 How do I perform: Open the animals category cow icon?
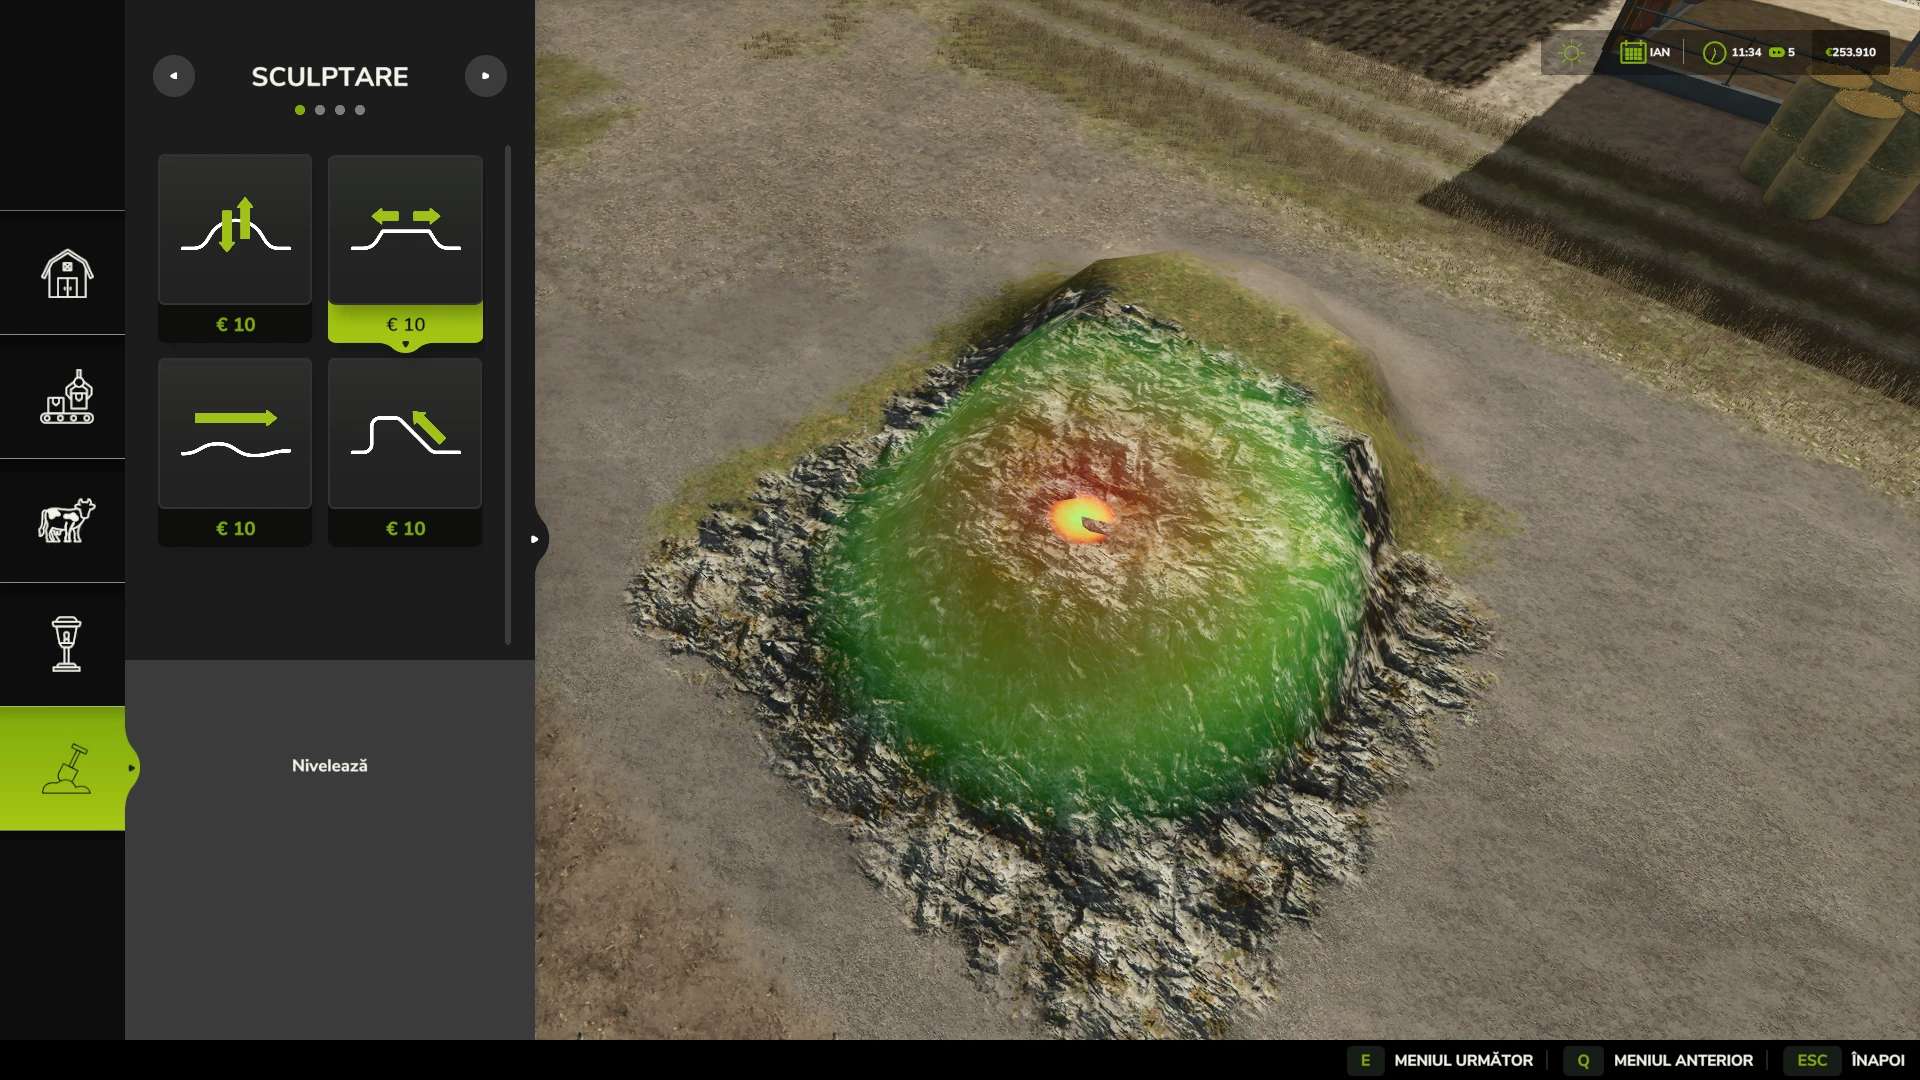[x=66, y=521]
